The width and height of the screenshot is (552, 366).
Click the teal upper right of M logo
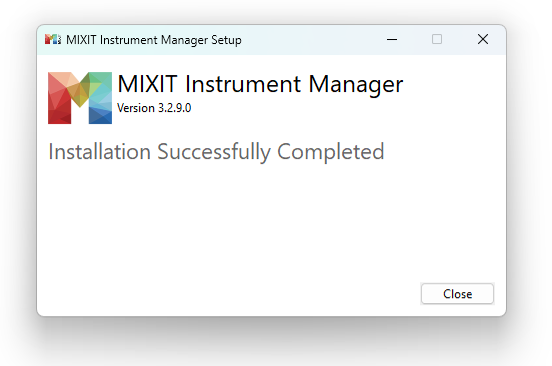click(102, 83)
